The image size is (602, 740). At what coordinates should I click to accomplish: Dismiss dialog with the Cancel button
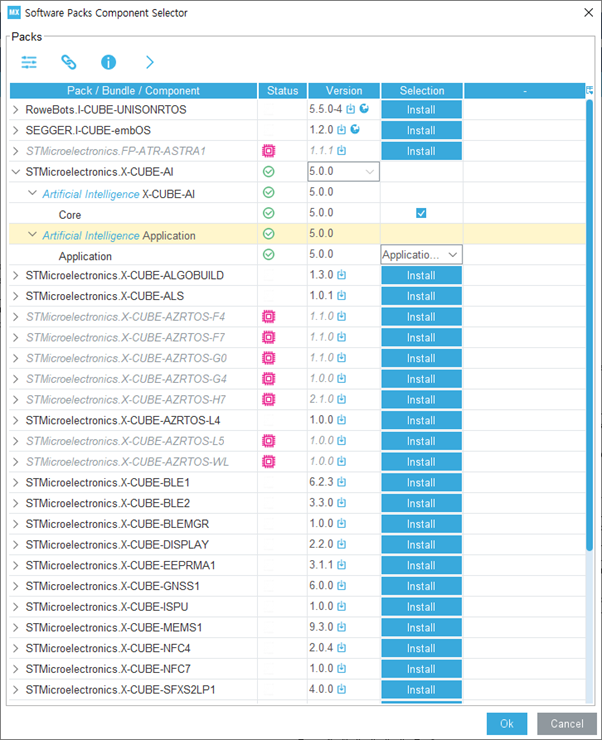pyautogui.click(x=567, y=723)
